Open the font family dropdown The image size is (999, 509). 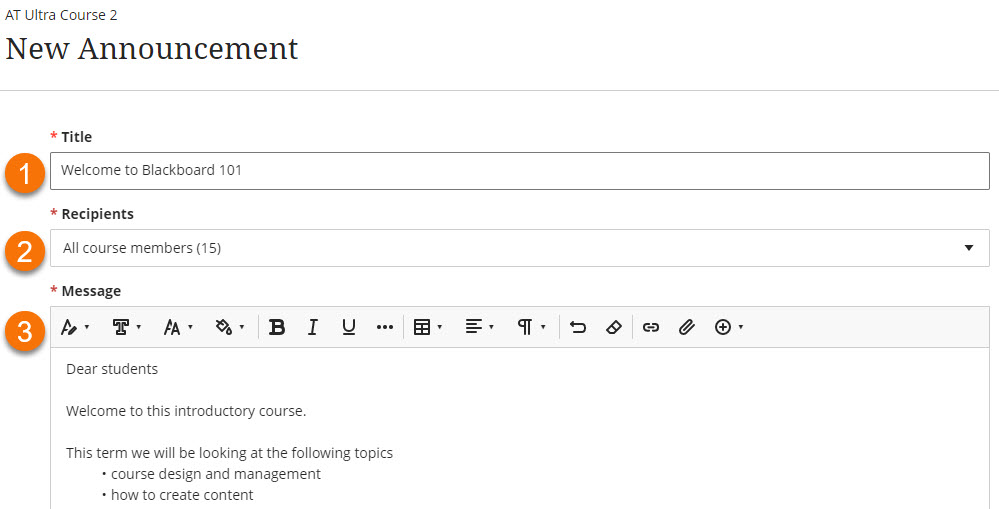pos(126,327)
